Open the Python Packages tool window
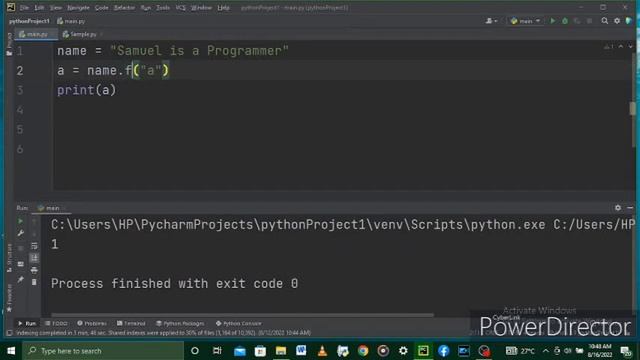 (180, 323)
